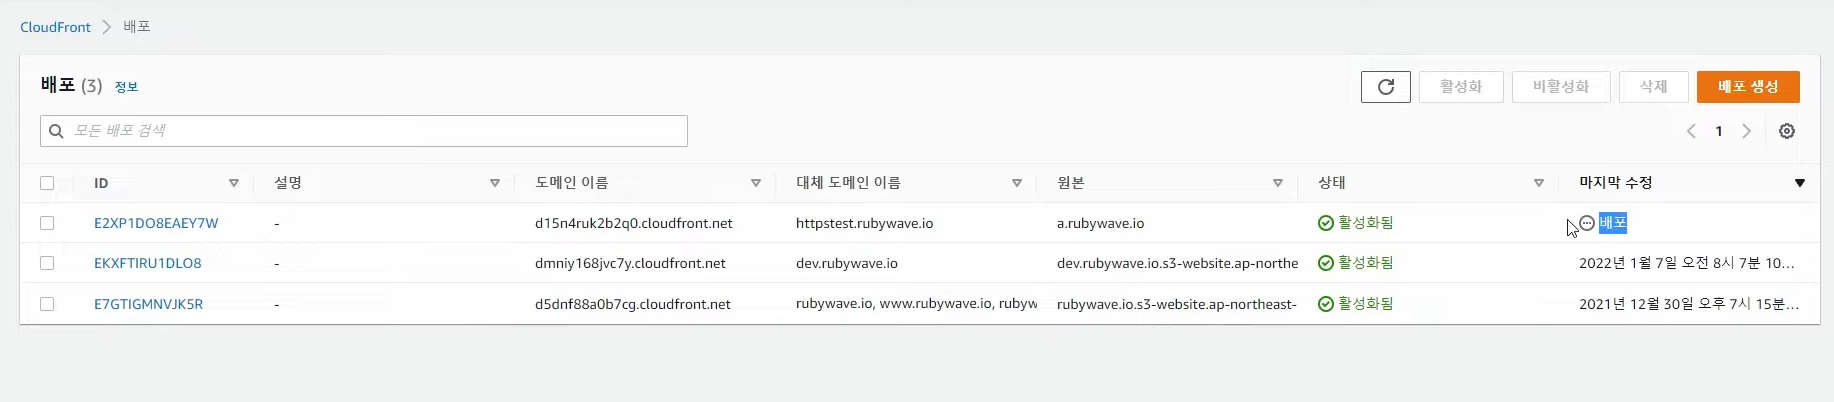Screen dimensions: 1834x402
Task: Sort by ID column arrow
Action: 234,183
